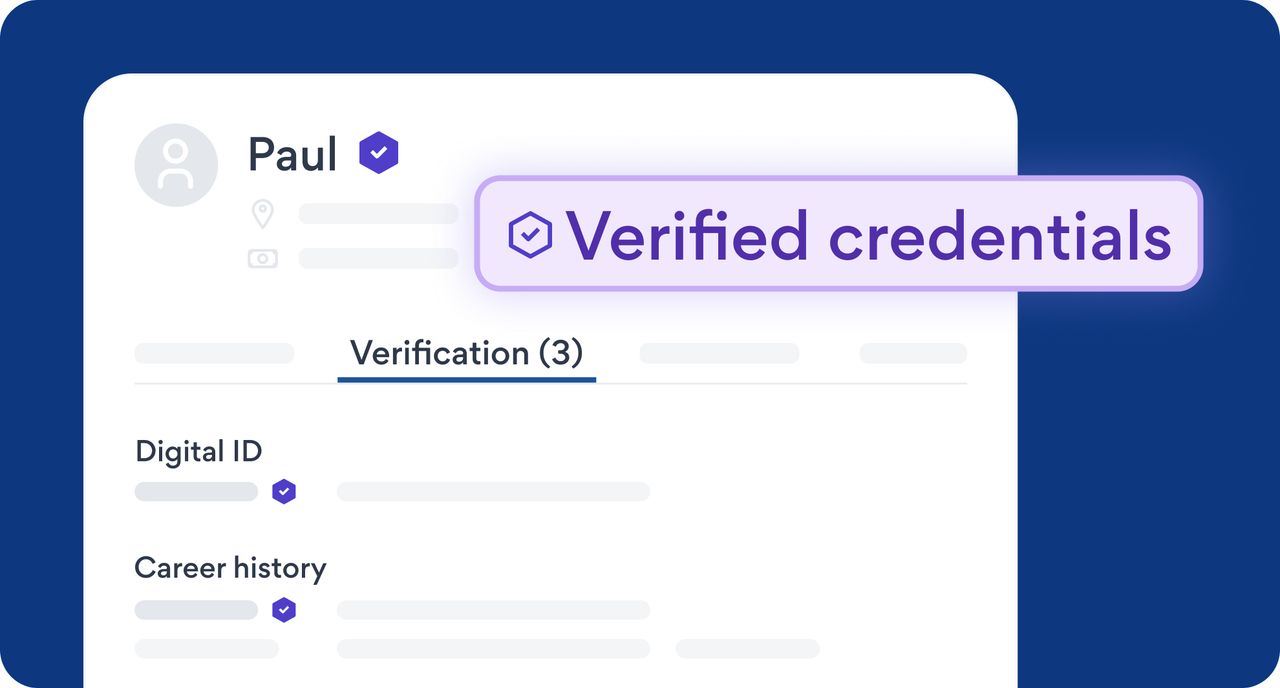Open the Verification (3) tab
The image size is (1280, 688).
(466, 353)
